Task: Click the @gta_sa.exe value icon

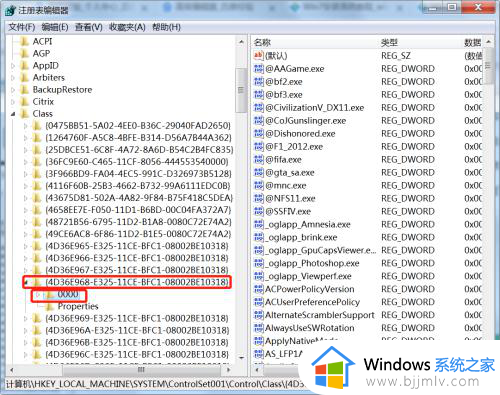Action: click(x=259, y=173)
